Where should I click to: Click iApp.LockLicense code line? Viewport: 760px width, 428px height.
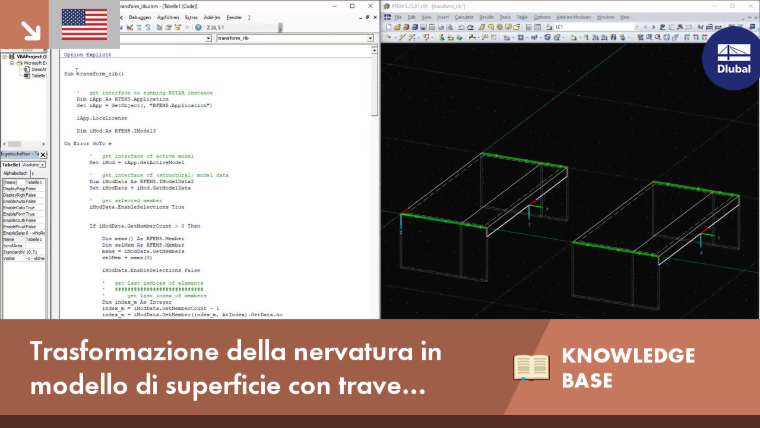(x=102, y=118)
